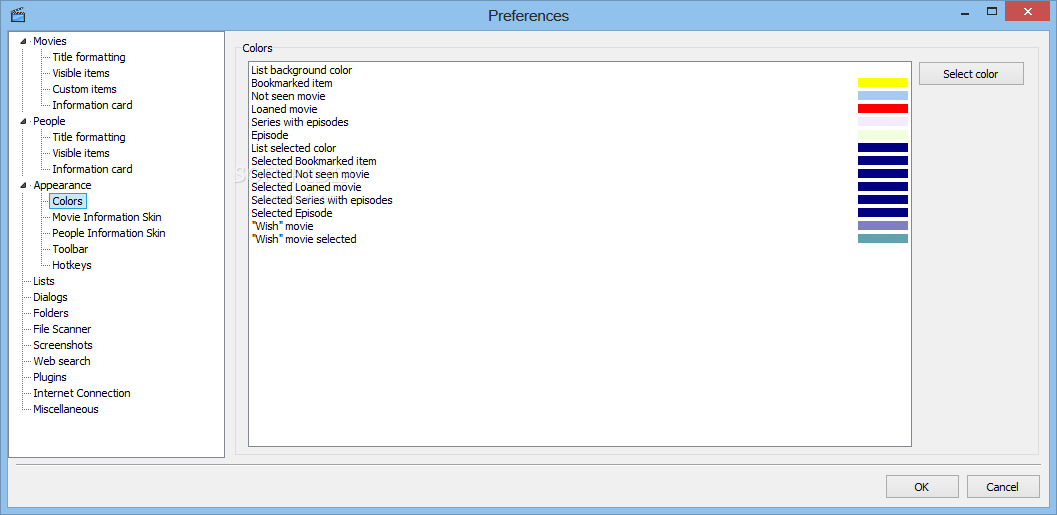Open the Web search preferences
This screenshot has height=515, width=1057.
[x=61, y=361]
